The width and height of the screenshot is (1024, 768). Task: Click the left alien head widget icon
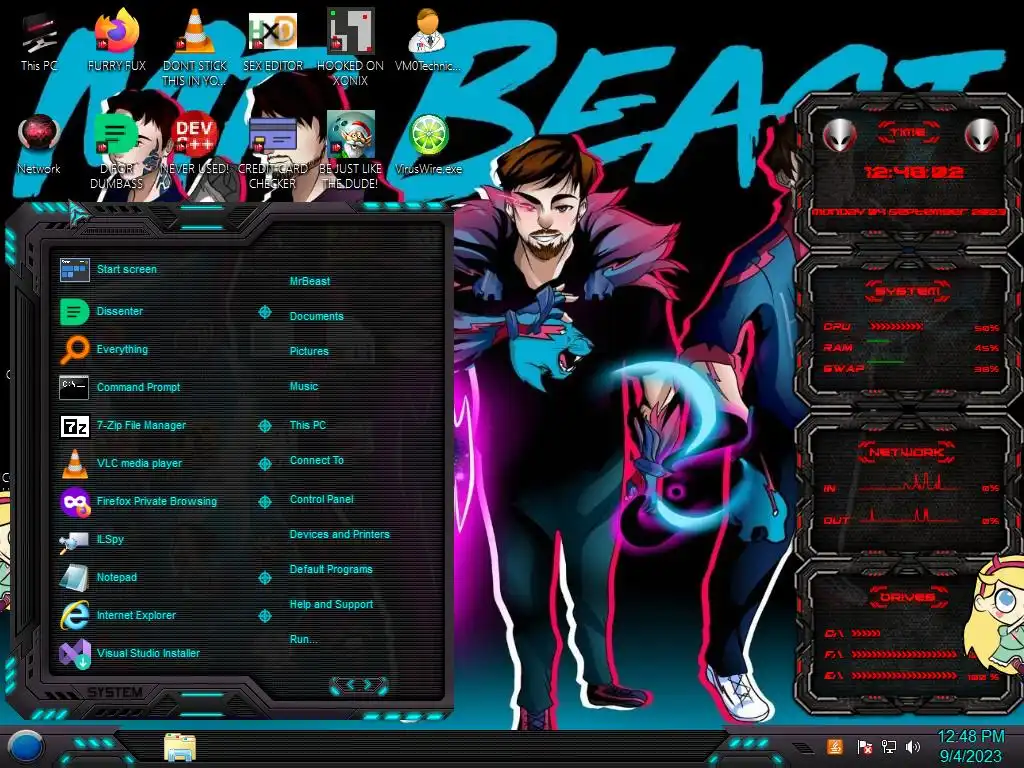[x=839, y=135]
